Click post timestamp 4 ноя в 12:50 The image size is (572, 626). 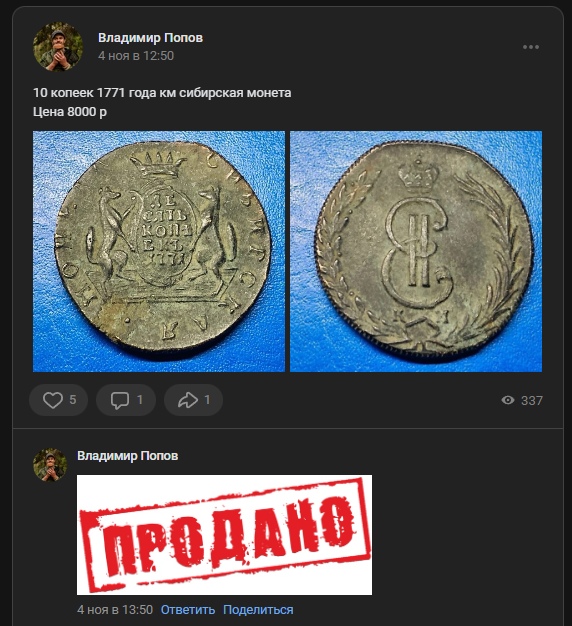[136, 55]
